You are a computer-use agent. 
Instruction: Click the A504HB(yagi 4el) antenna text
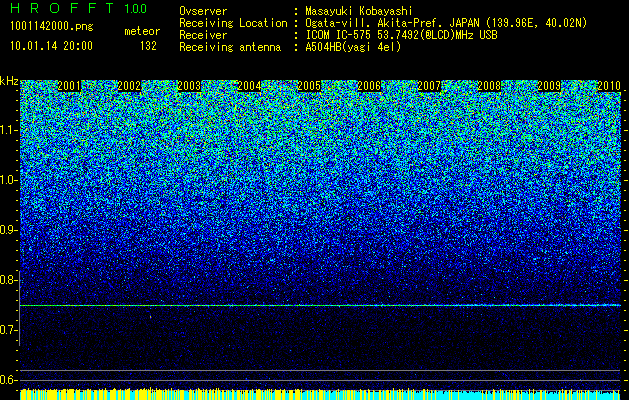click(x=353, y=47)
